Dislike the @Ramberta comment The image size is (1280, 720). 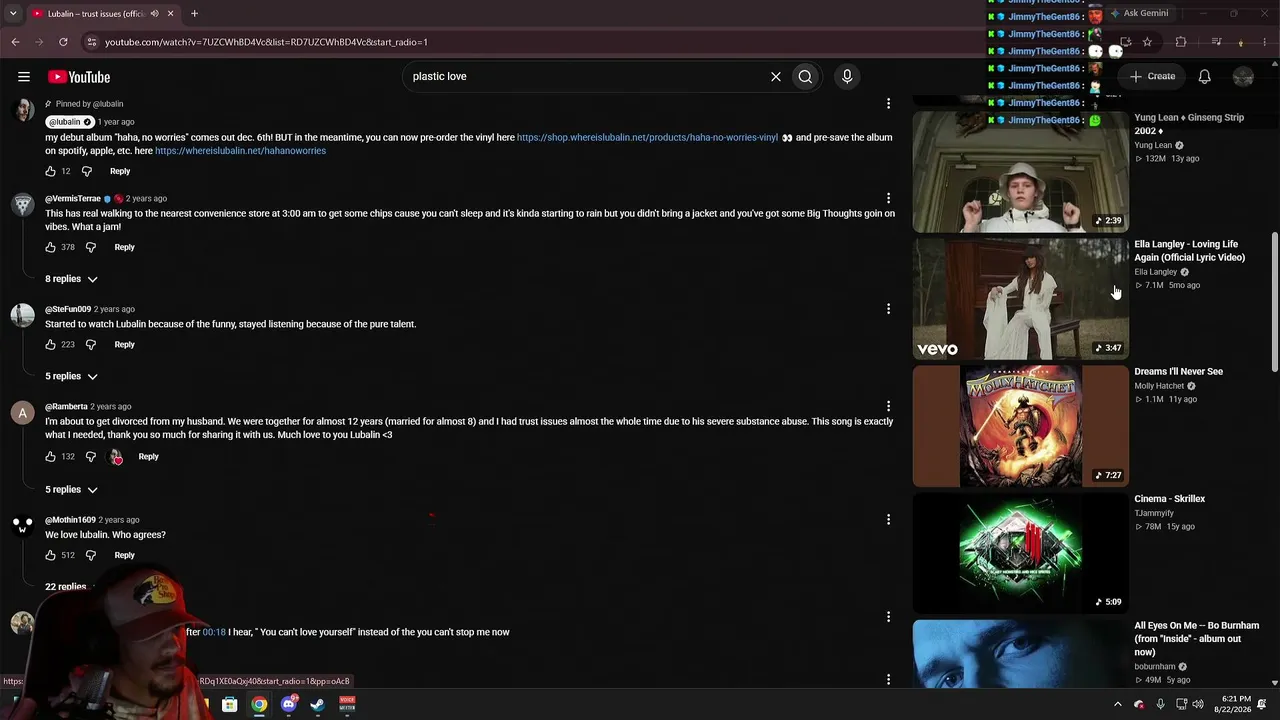pyautogui.click(x=91, y=456)
